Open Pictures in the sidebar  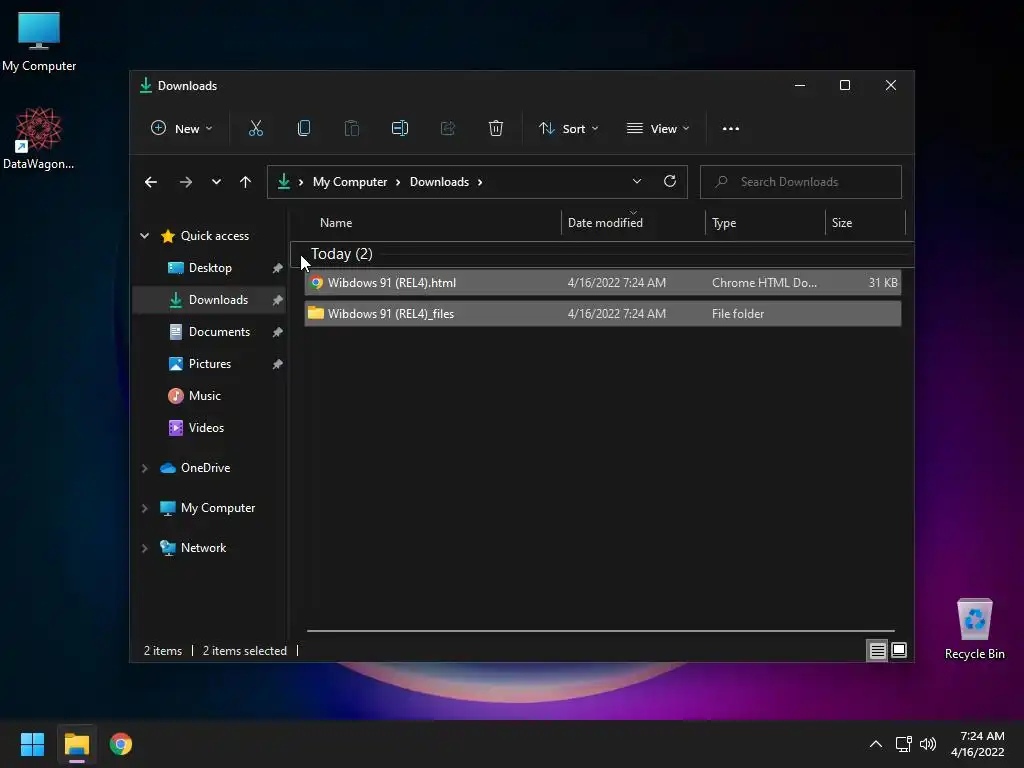(209, 364)
